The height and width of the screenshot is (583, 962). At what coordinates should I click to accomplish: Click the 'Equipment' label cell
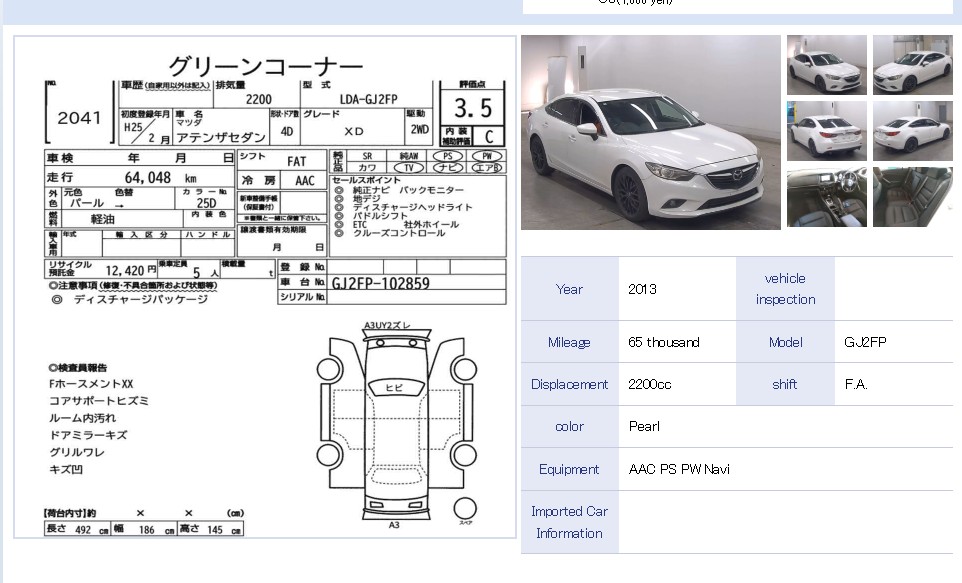pyautogui.click(x=569, y=469)
